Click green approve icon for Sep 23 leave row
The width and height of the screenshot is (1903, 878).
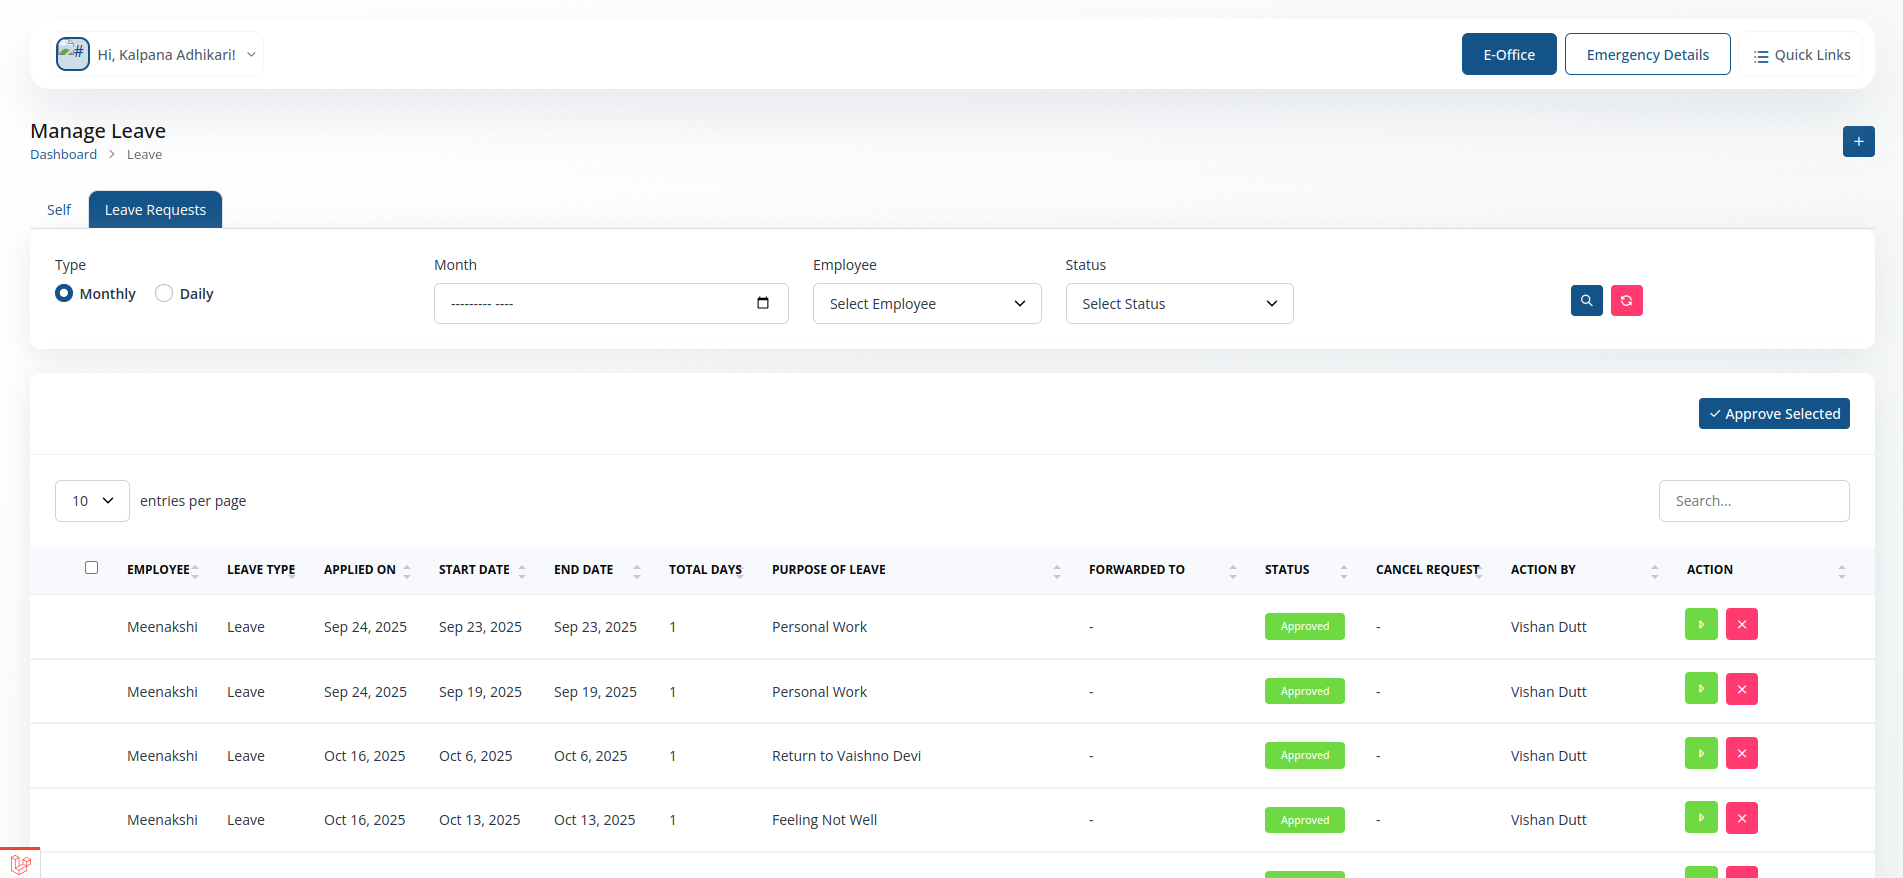[x=1701, y=624]
